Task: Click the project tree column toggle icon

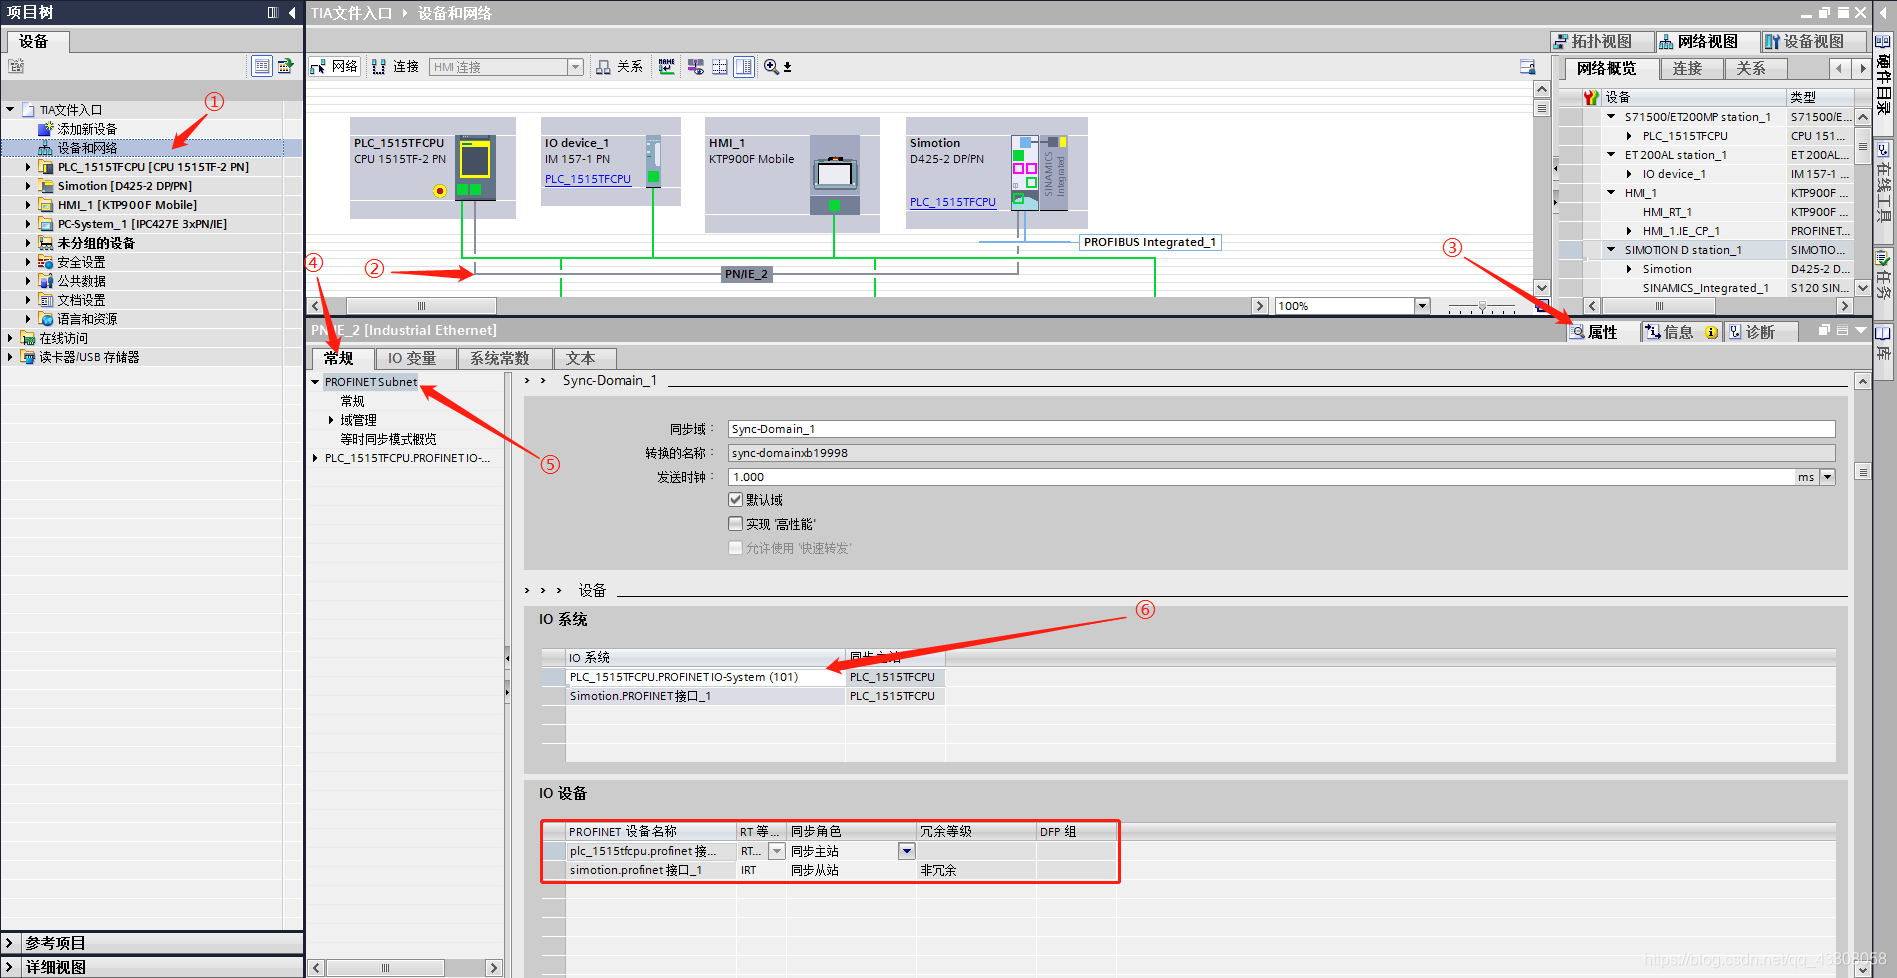Action: [x=272, y=13]
